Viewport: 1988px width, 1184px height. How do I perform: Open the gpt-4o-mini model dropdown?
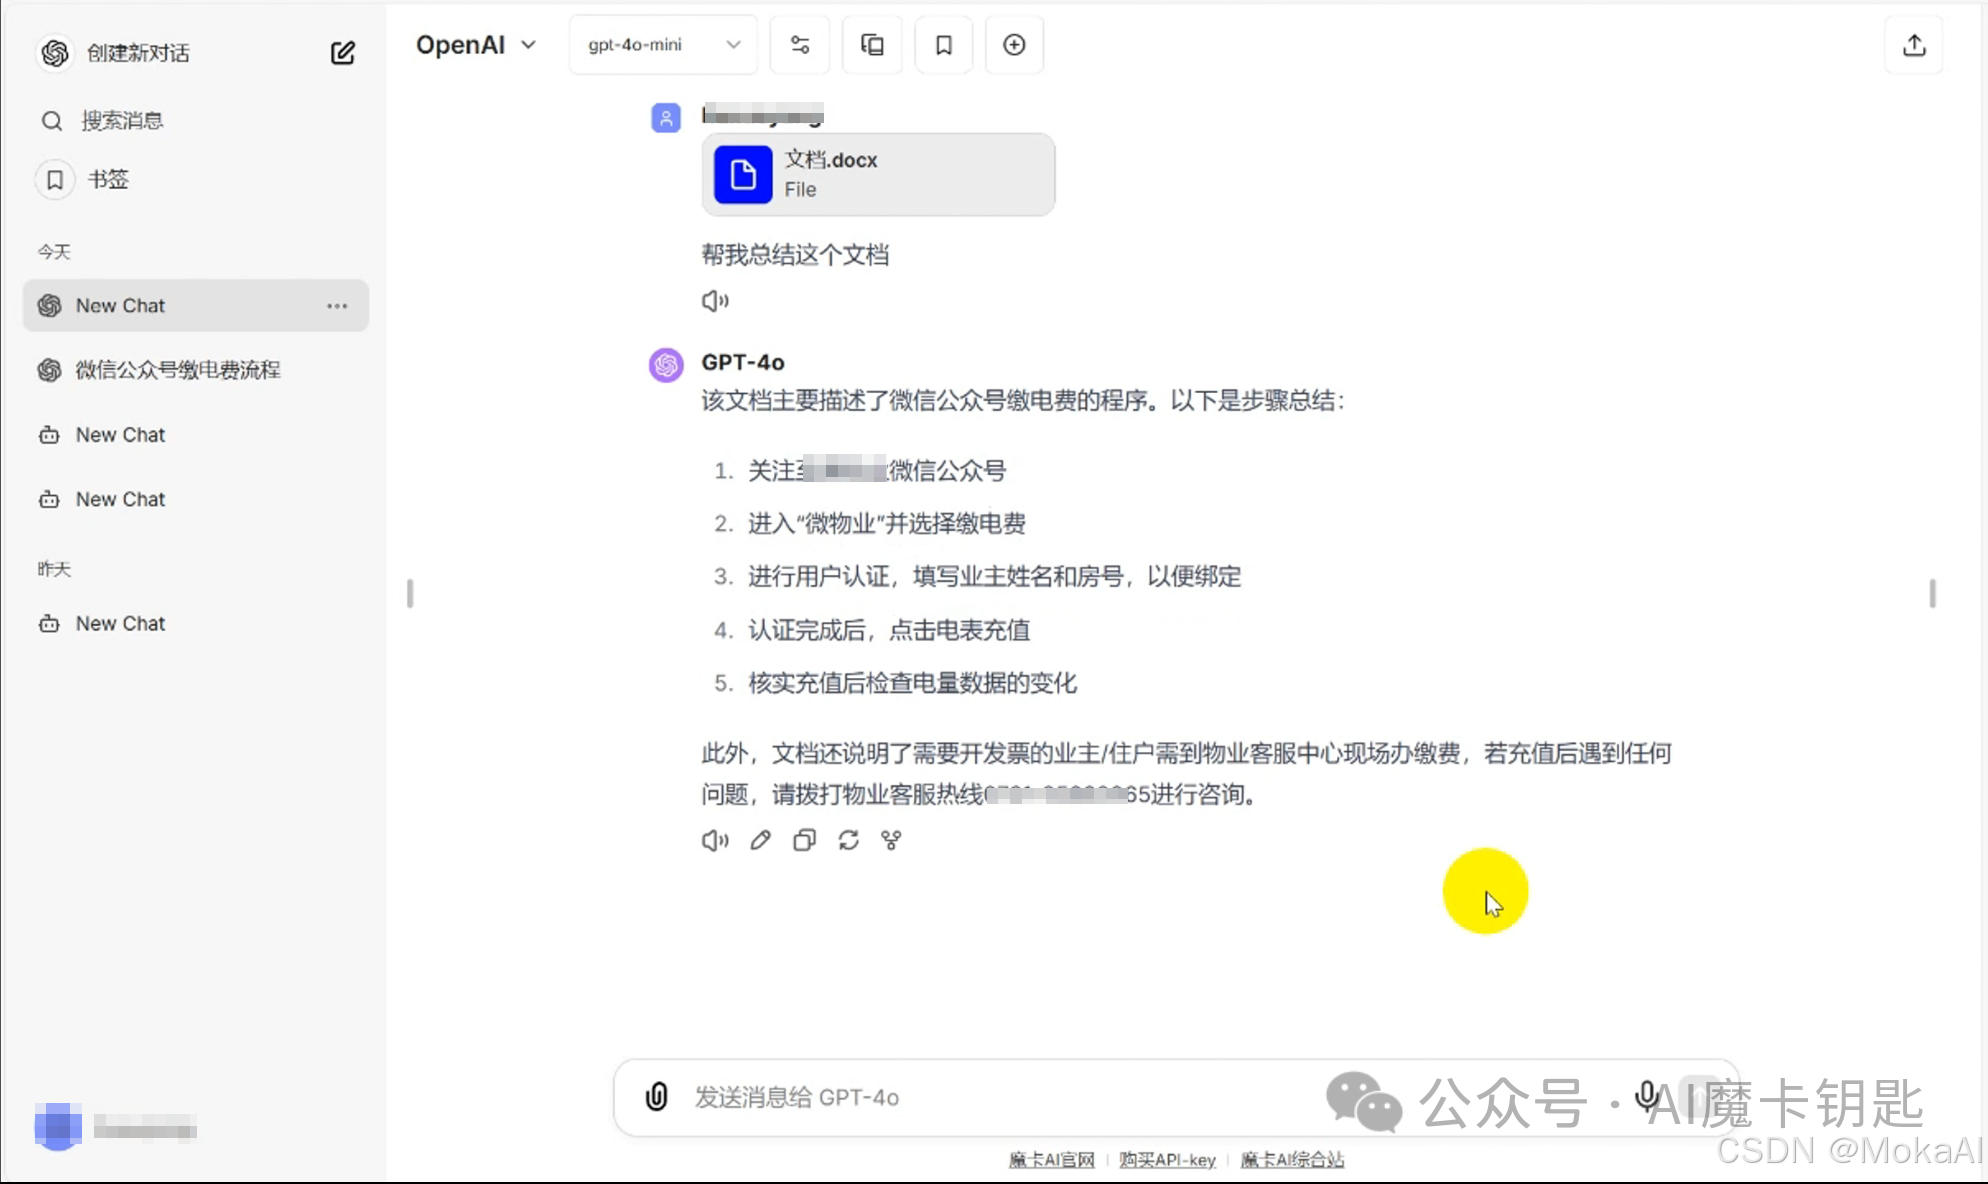[663, 45]
